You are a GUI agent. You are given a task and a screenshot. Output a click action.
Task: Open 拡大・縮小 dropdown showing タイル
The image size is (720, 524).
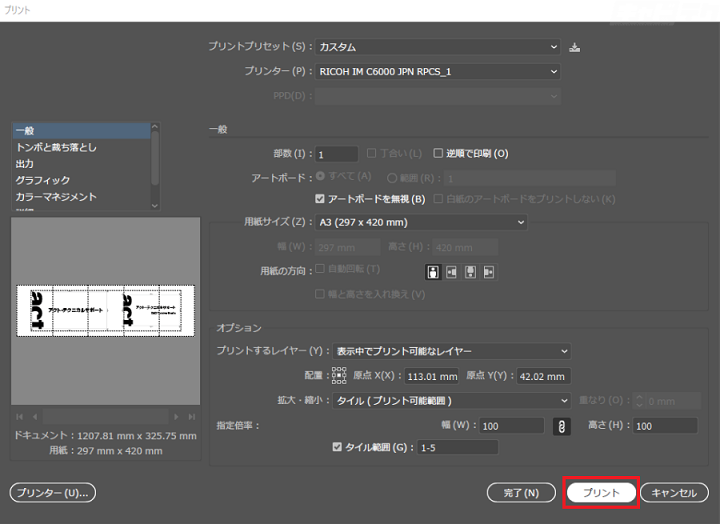[x=451, y=401]
